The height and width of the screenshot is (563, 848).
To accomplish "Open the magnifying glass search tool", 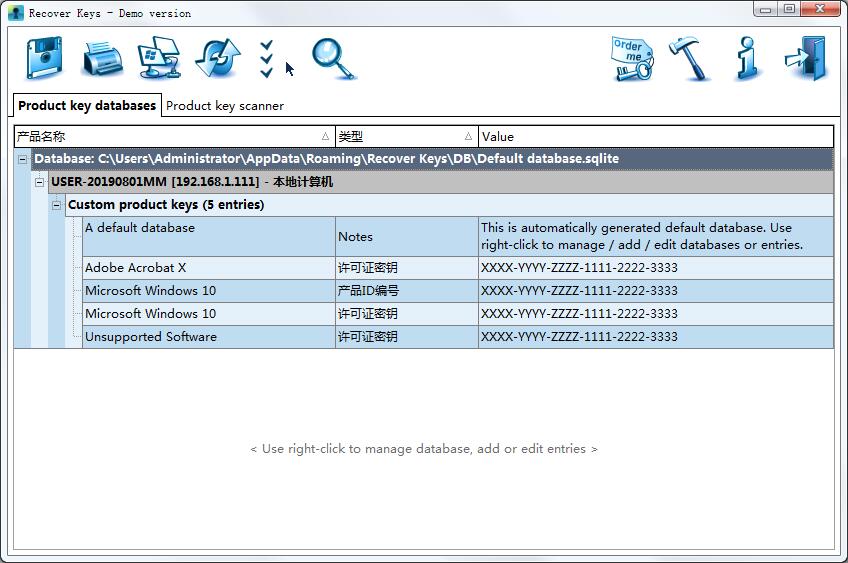I will 333,59.
